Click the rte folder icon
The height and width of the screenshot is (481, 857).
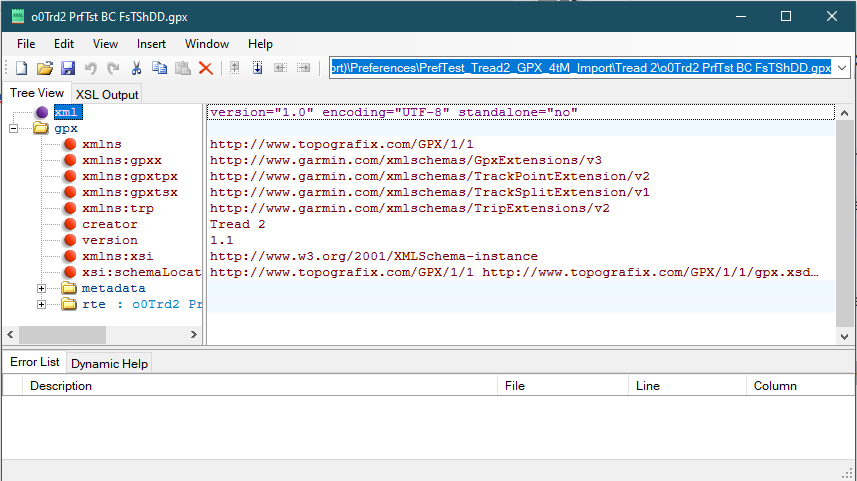[x=69, y=304]
